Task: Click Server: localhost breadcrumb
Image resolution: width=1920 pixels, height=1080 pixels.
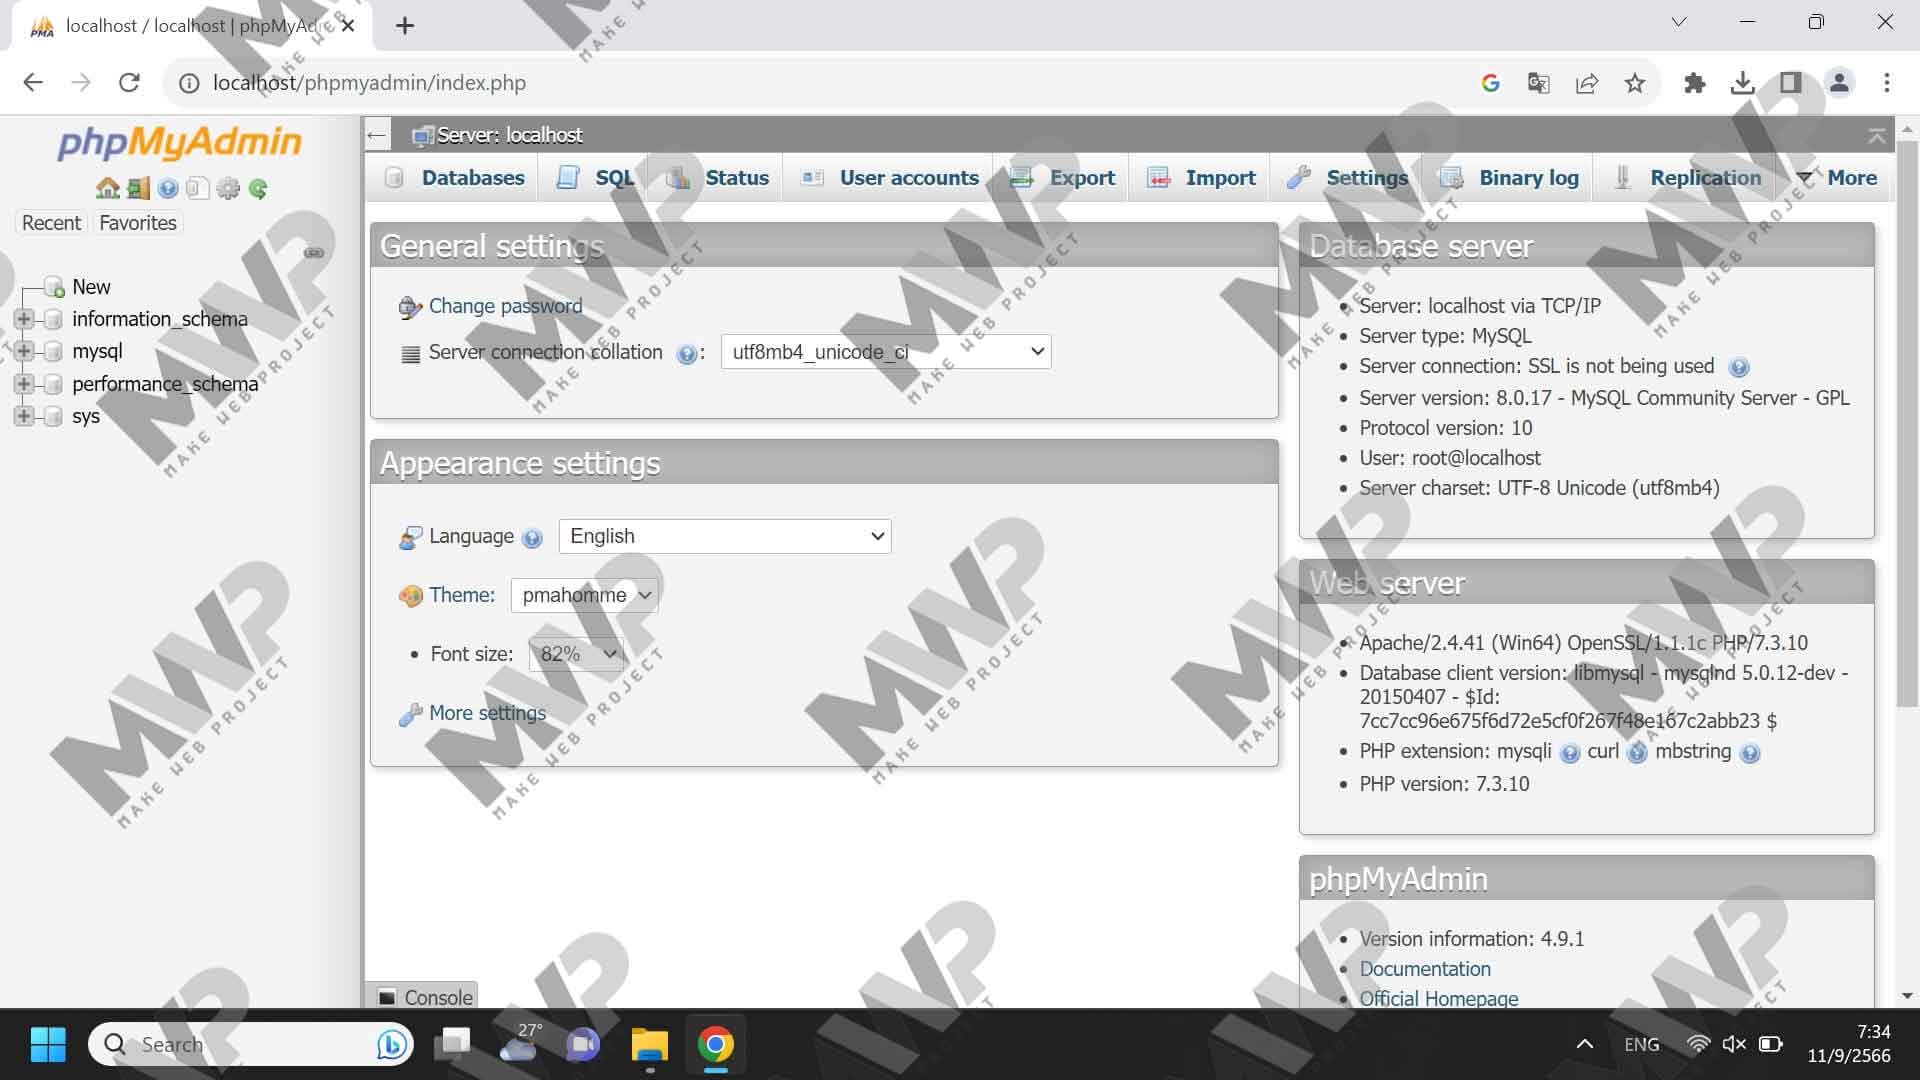Action: [509, 135]
